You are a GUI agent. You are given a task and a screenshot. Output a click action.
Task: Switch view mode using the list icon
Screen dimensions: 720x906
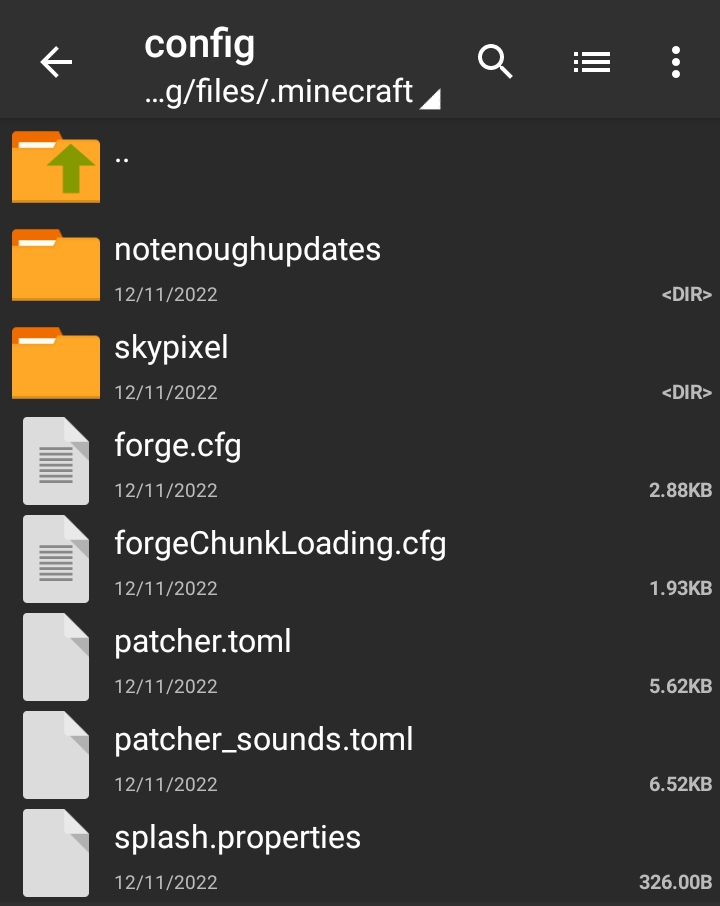[x=591, y=61]
